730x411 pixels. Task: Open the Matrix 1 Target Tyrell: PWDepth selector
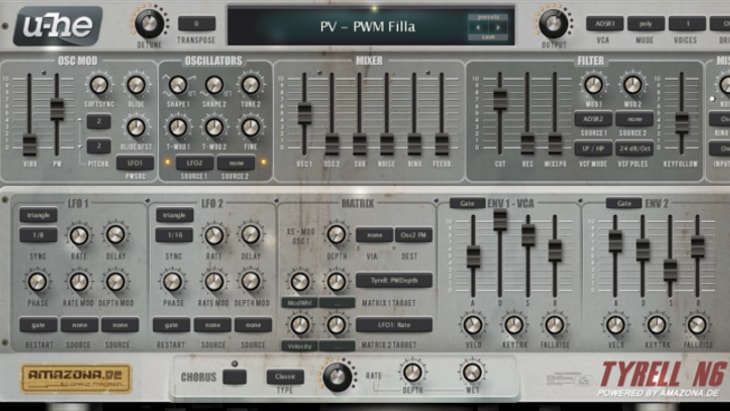pos(394,280)
